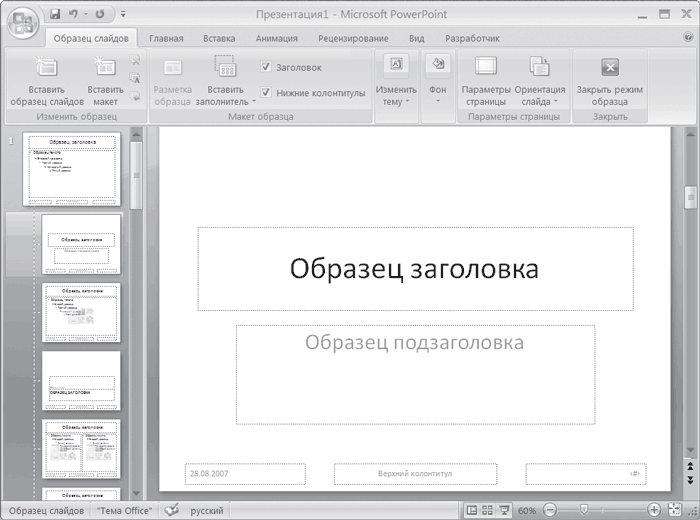Click the Верхний колонтитул footer placeholder
The width and height of the screenshot is (700, 520).
click(415, 474)
